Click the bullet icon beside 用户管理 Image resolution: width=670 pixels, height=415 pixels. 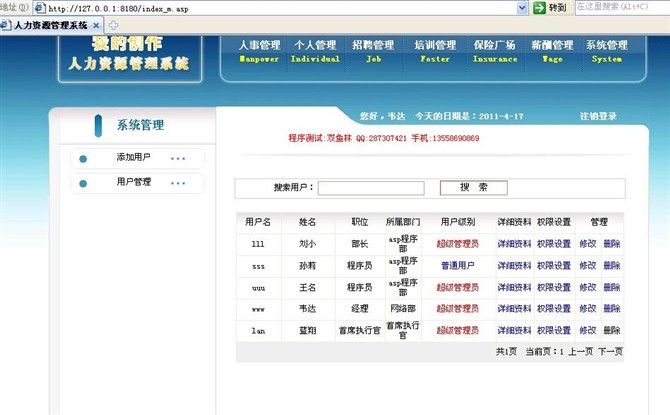coord(83,183)
